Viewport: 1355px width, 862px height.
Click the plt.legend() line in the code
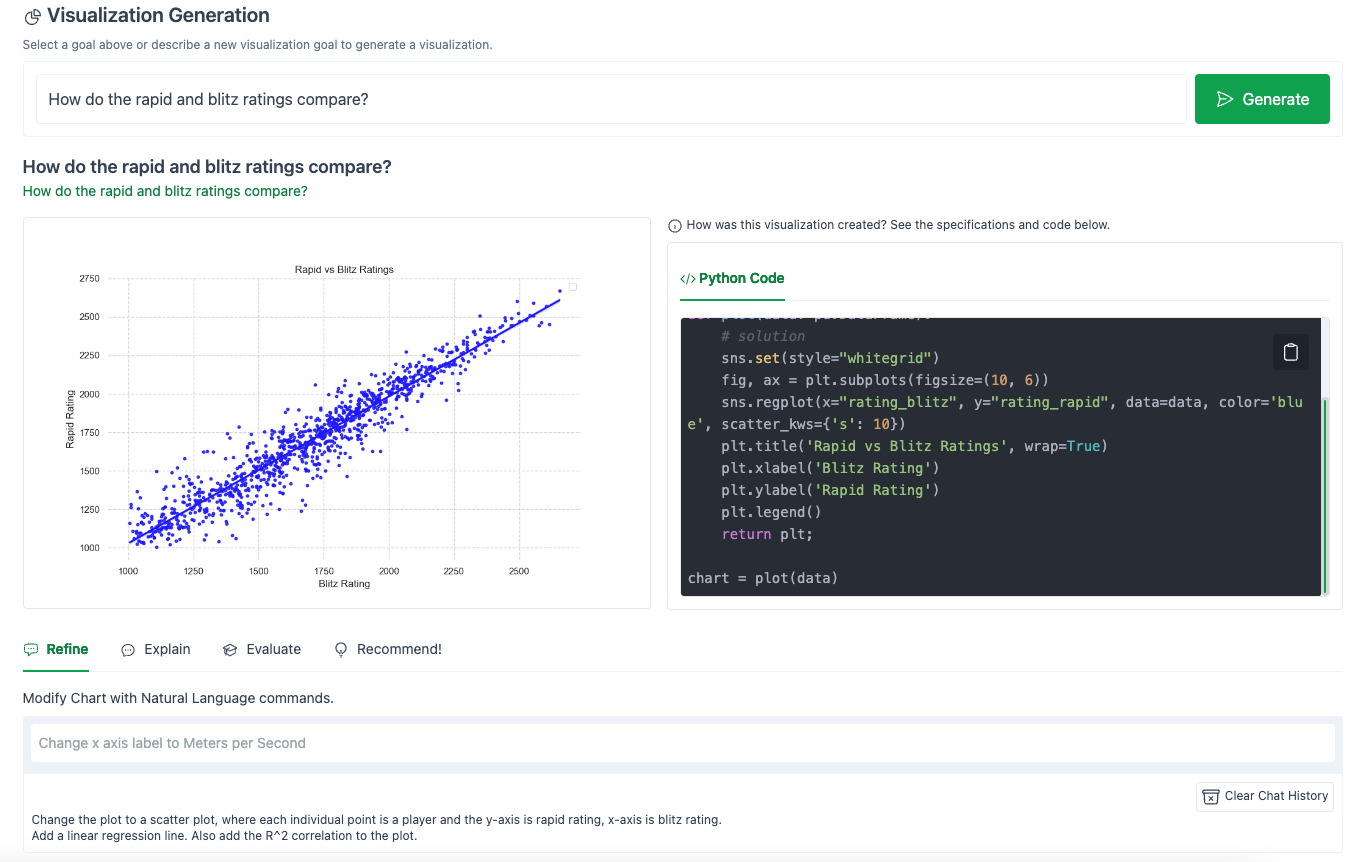pyautogui.click(x=770, y=512)
